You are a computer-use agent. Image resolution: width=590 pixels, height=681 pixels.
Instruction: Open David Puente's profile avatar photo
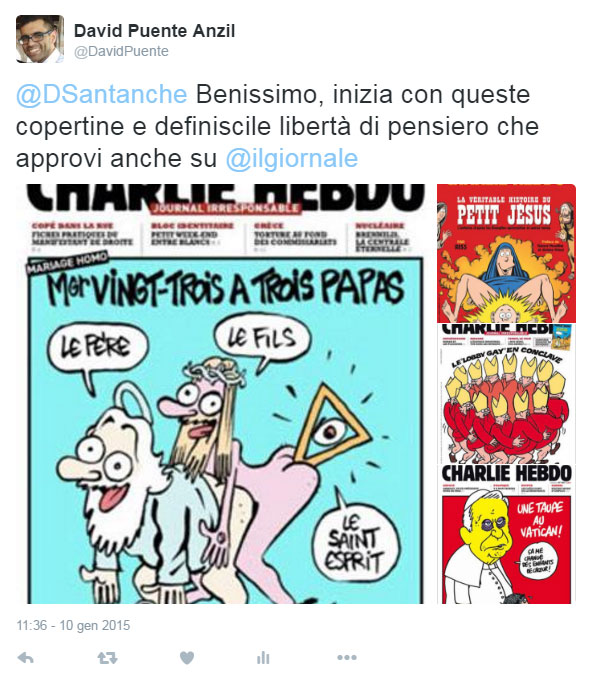tap(40, 39)
